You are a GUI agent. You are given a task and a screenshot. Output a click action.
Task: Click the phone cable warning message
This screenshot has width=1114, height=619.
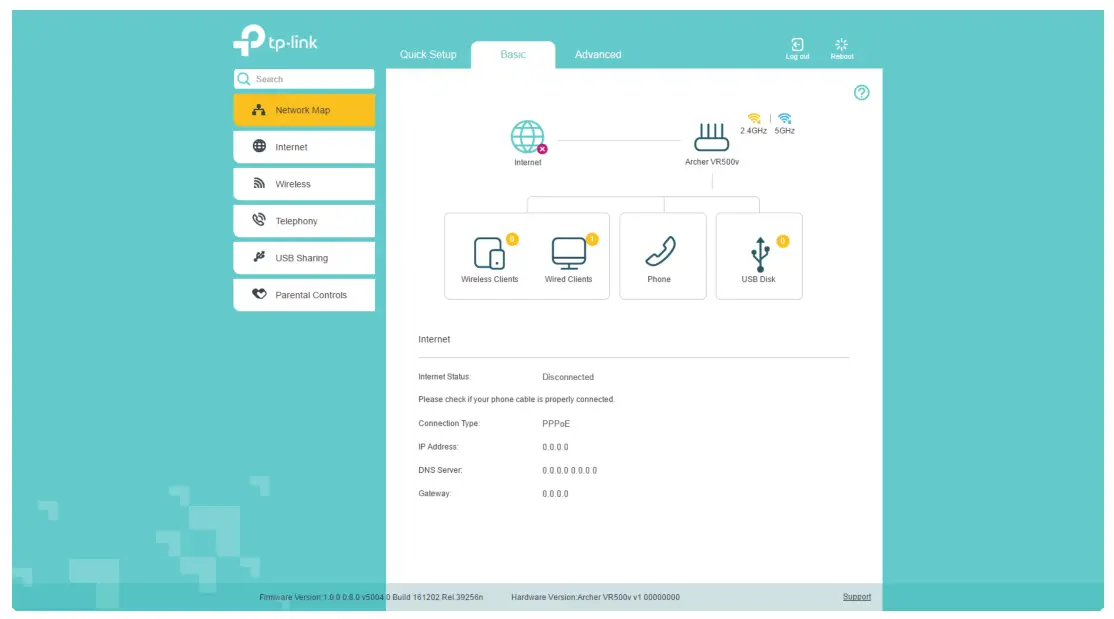click(516, 399)
